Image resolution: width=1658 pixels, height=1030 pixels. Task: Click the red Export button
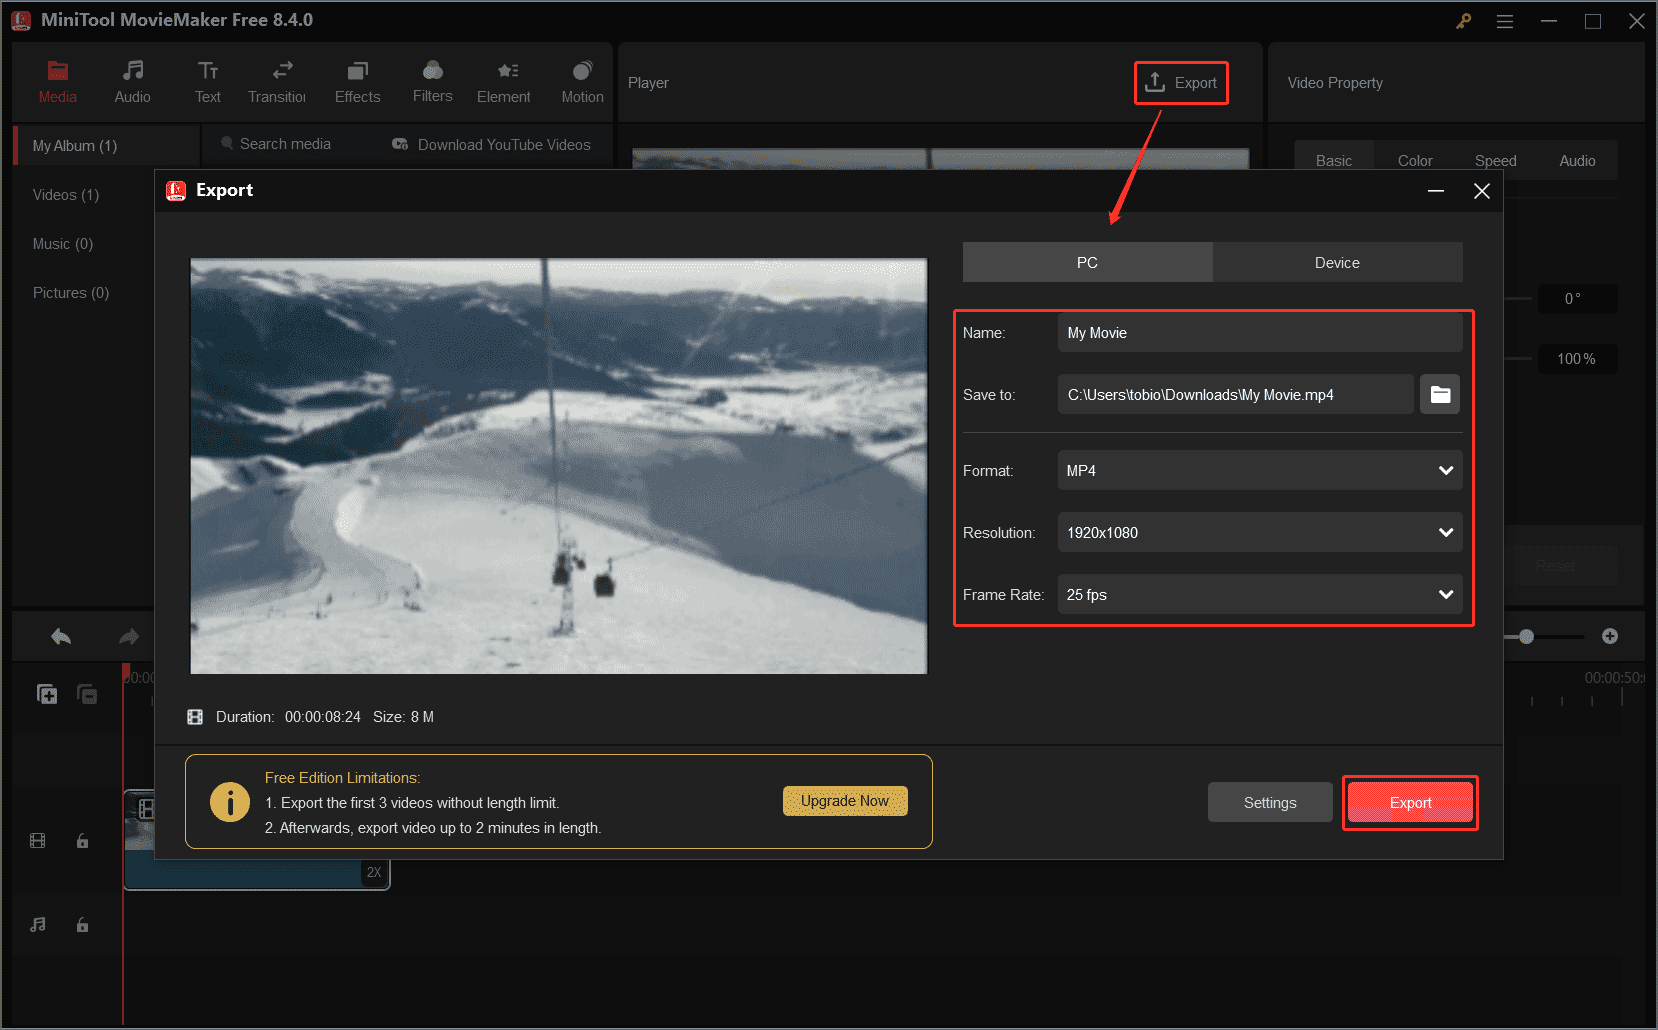(x=1410, y=802)
